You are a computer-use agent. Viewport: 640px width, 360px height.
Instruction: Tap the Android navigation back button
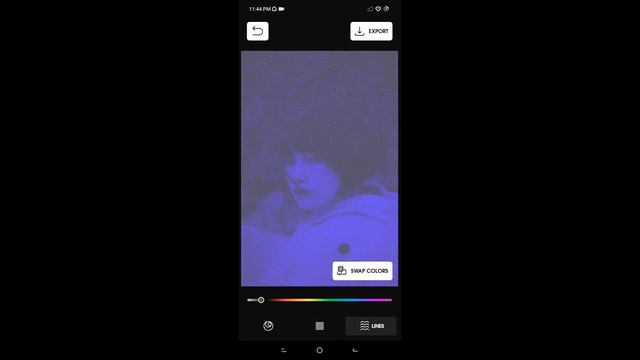click(355, 350)
